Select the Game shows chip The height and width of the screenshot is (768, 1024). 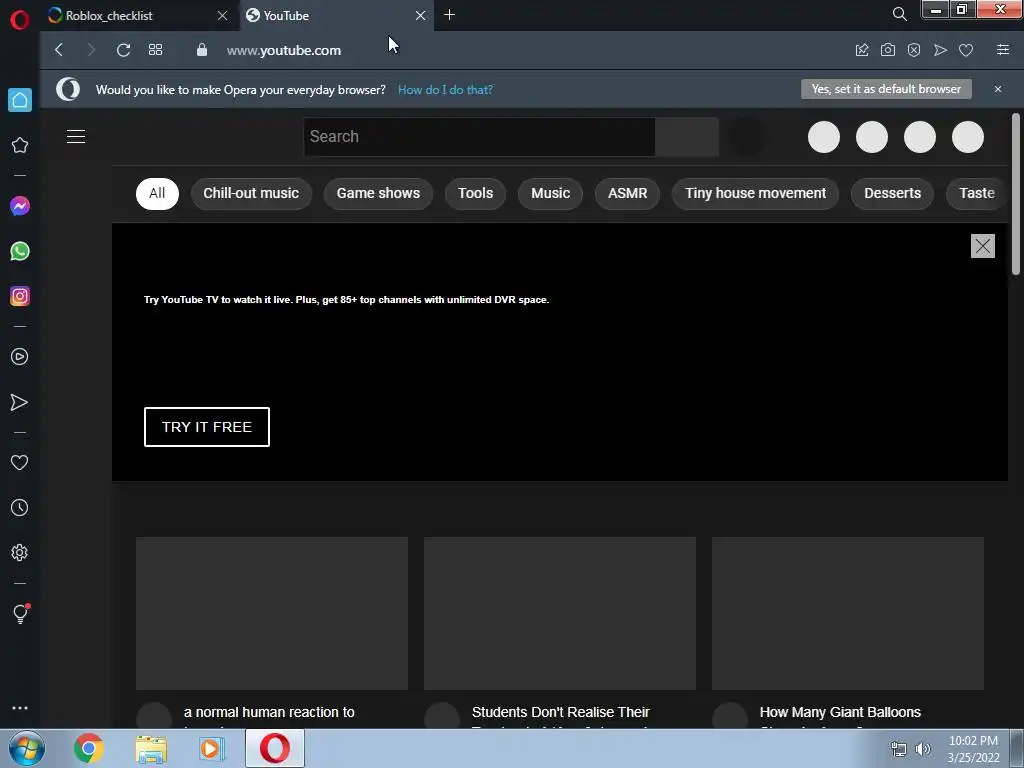[x=378, y=193]
